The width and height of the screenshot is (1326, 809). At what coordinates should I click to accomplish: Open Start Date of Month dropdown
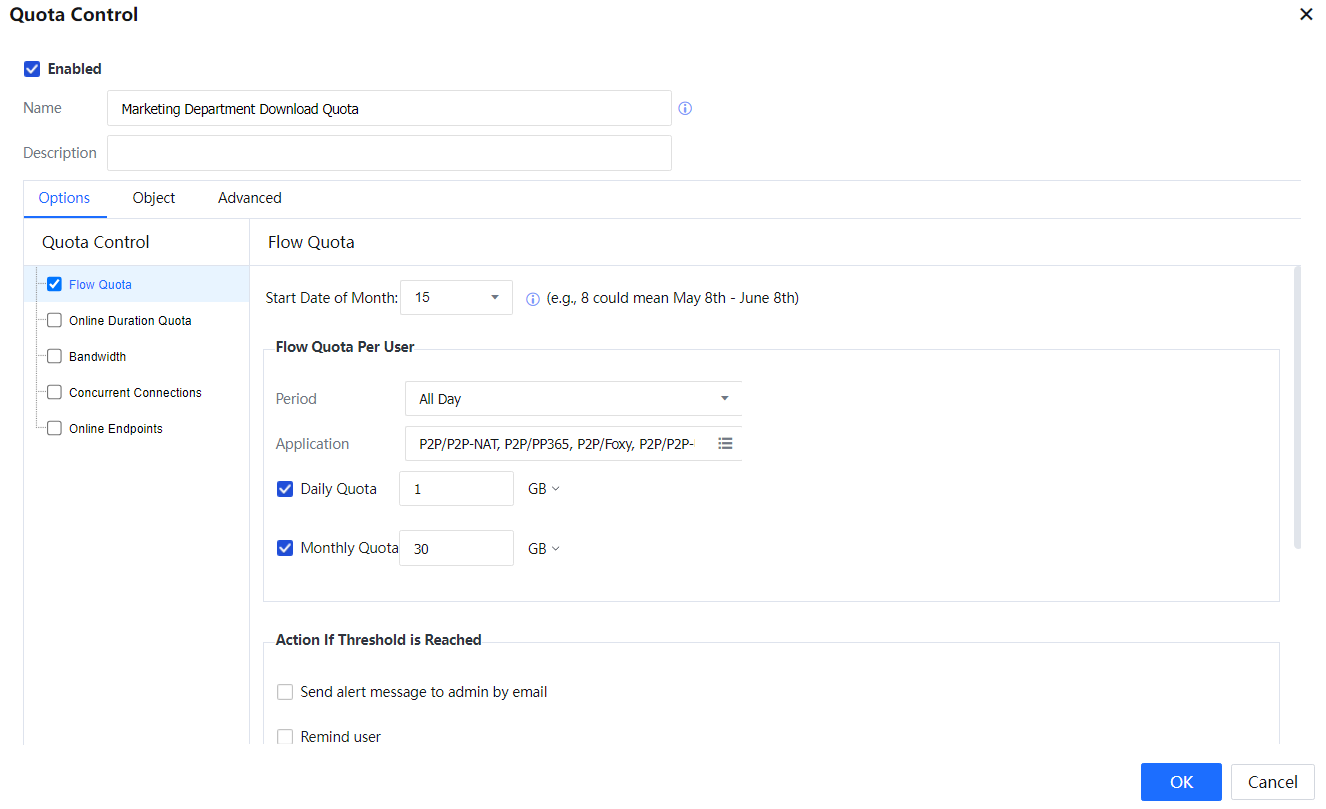[456, 298]
